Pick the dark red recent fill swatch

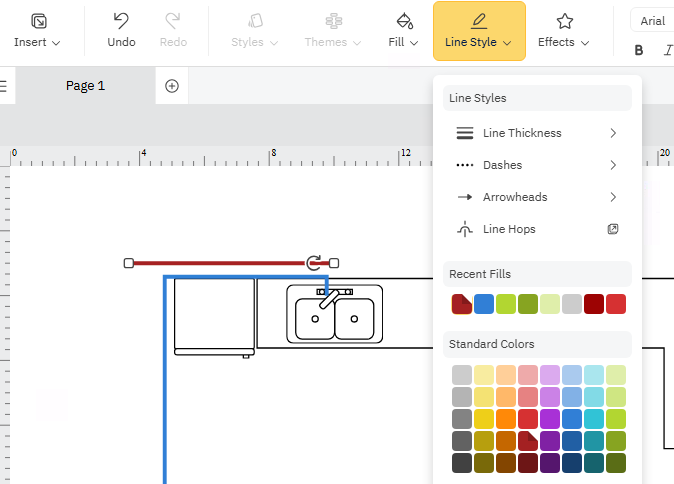point(594,304)
